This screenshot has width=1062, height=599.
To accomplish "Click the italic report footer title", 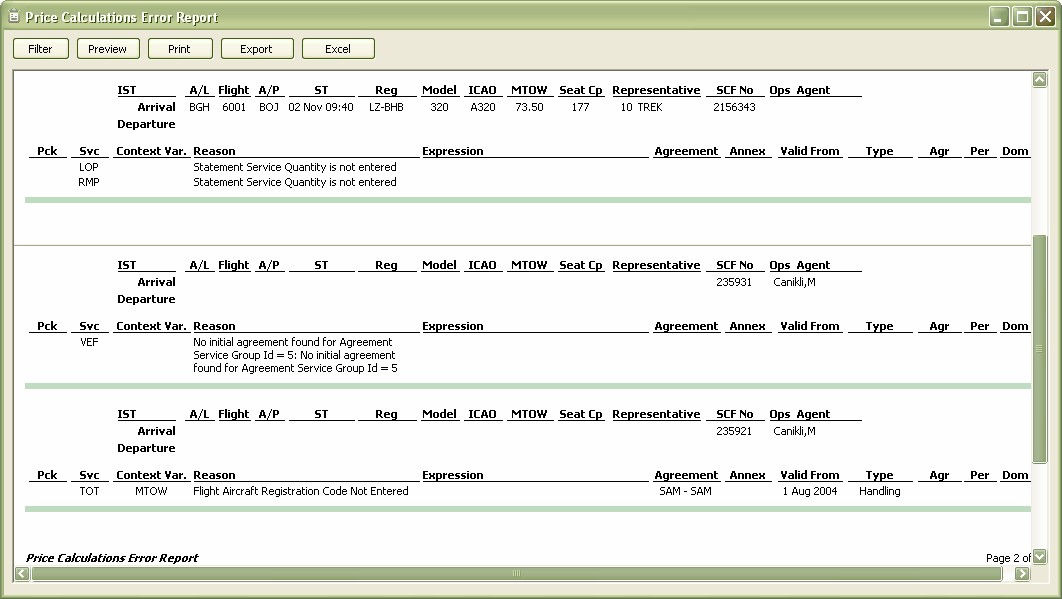I will coord(112,558).
